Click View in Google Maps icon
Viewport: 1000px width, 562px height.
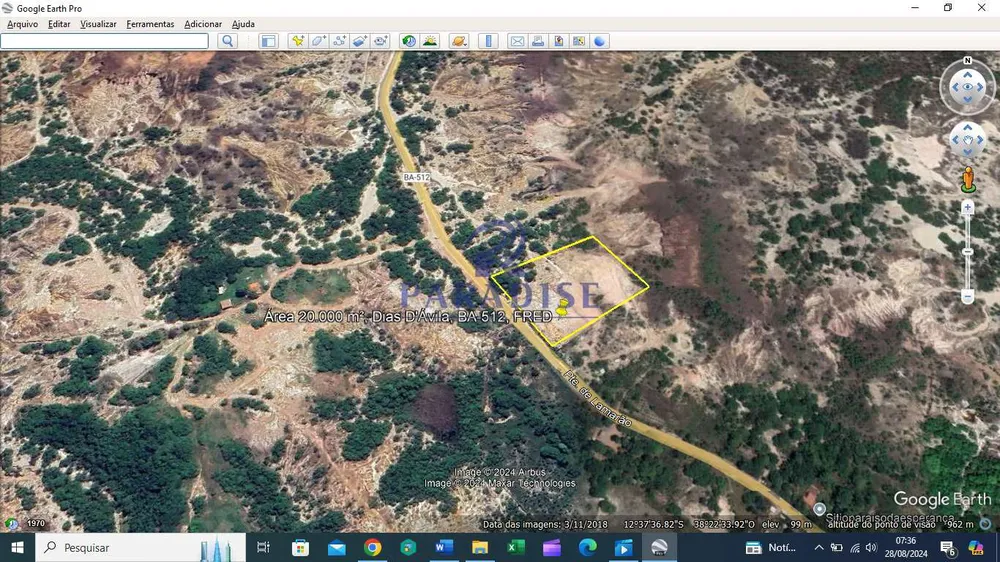point(578,41)
